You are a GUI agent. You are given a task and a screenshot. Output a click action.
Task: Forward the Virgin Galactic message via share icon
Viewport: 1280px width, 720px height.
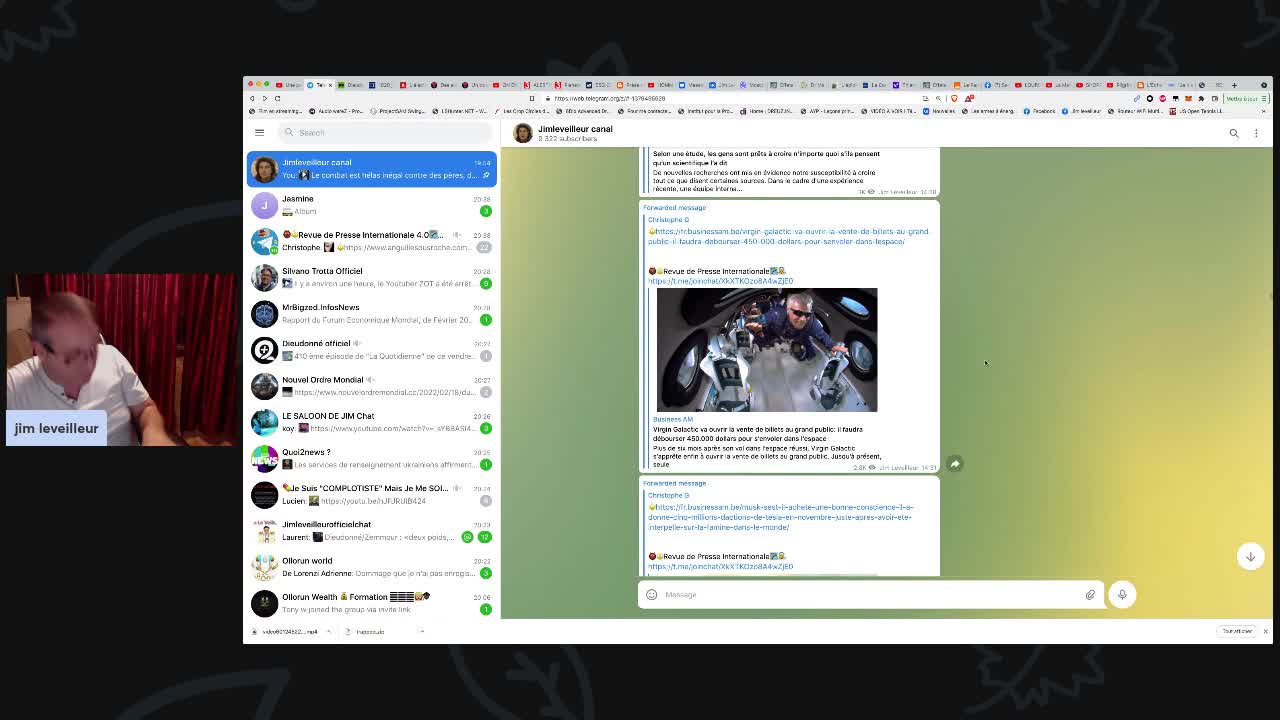[955, 464]
